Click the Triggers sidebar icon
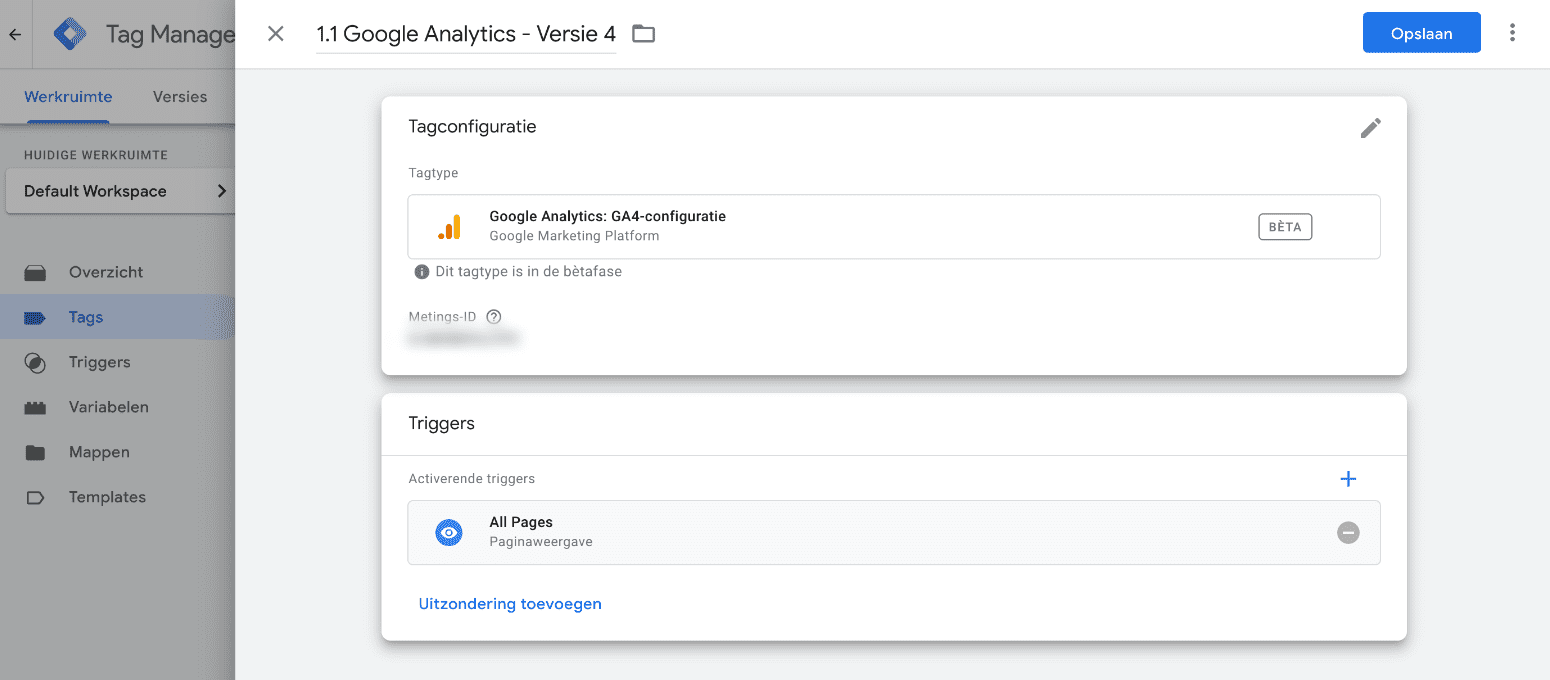Screen dimensions: 1550x680 click(35, 363)
